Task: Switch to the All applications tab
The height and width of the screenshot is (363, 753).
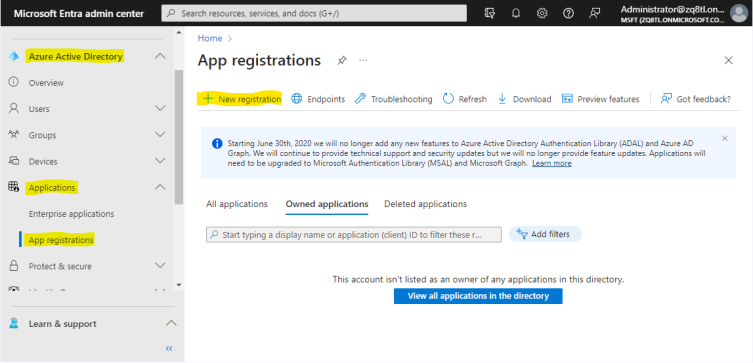Action: coord(237,204)
